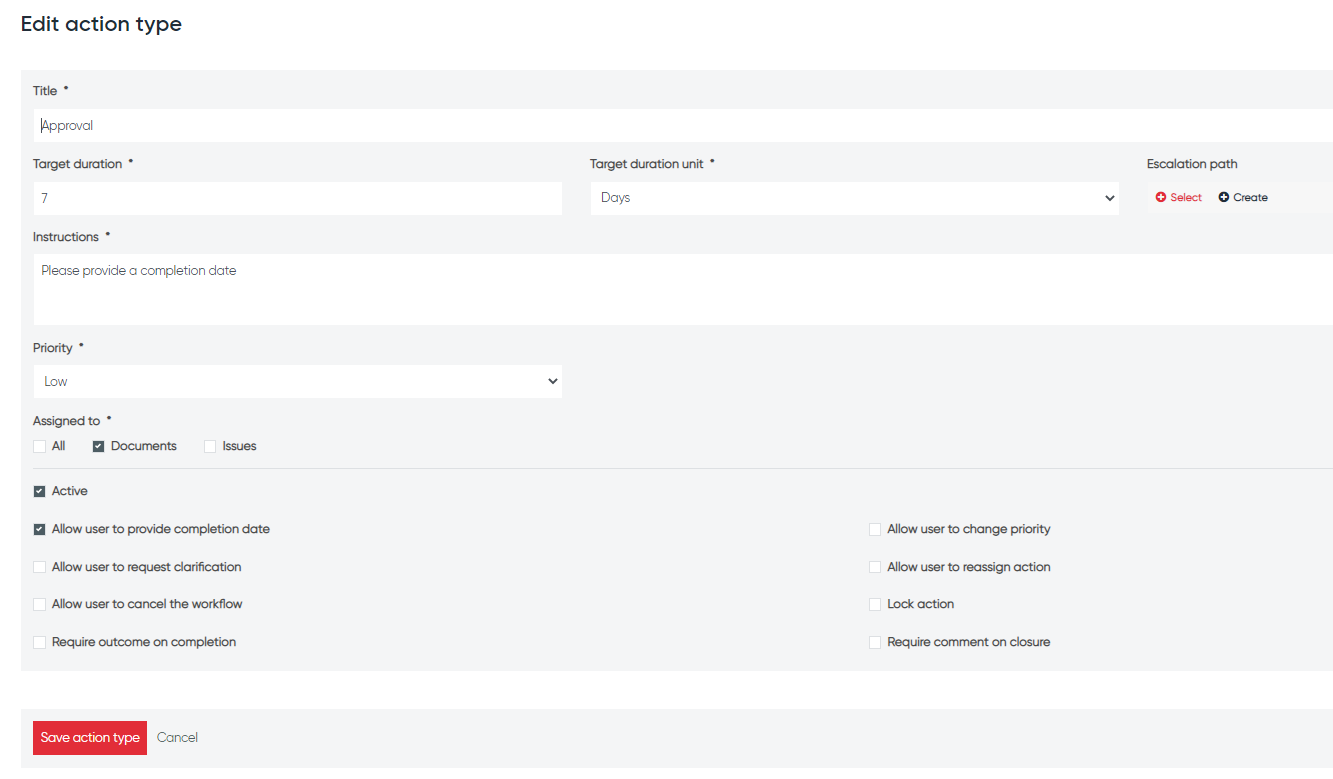Click the Assigned to label
The width and height of the screenshot is (1333, 779).
pyautogui.click(x=66, y=421)
